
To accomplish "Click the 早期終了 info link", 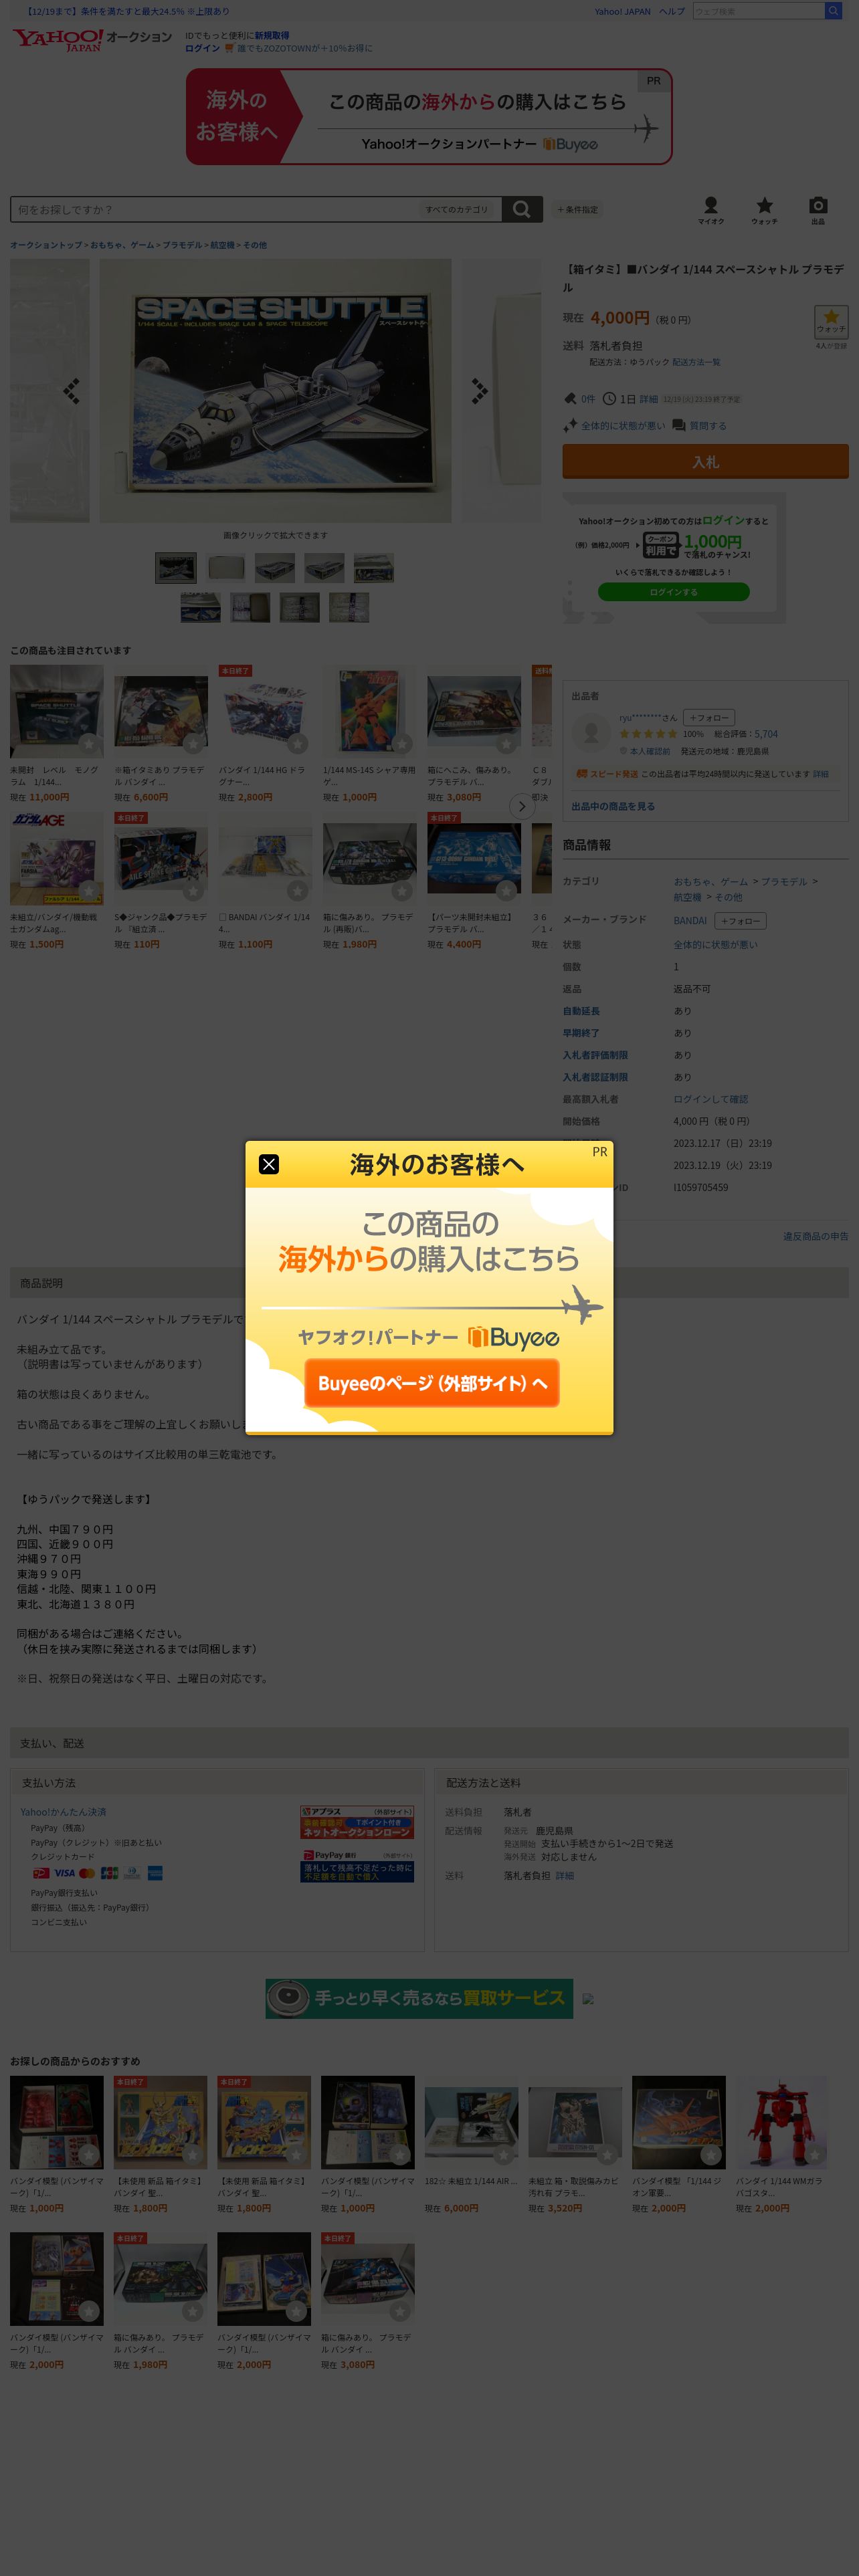I will point(581,1033).
